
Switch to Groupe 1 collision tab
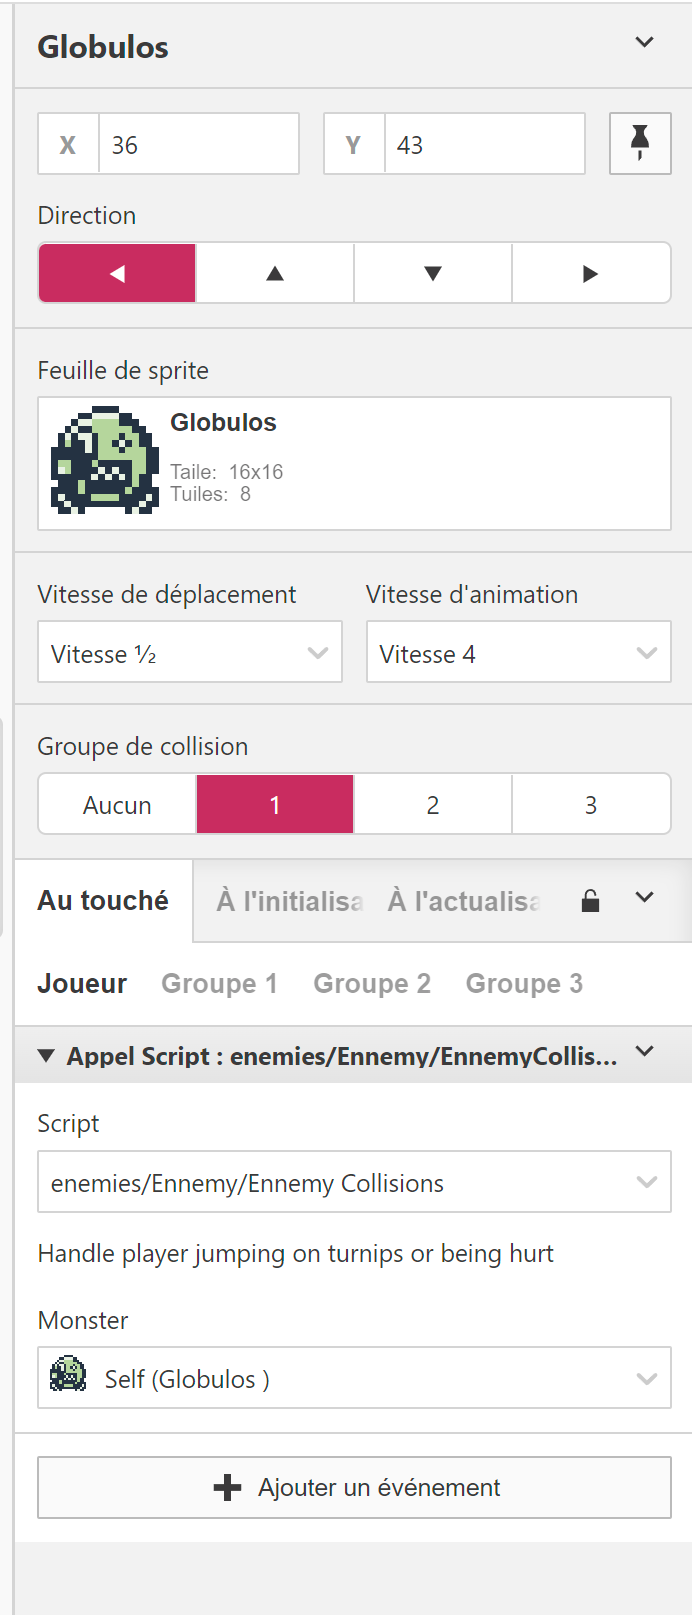point(219,984)
